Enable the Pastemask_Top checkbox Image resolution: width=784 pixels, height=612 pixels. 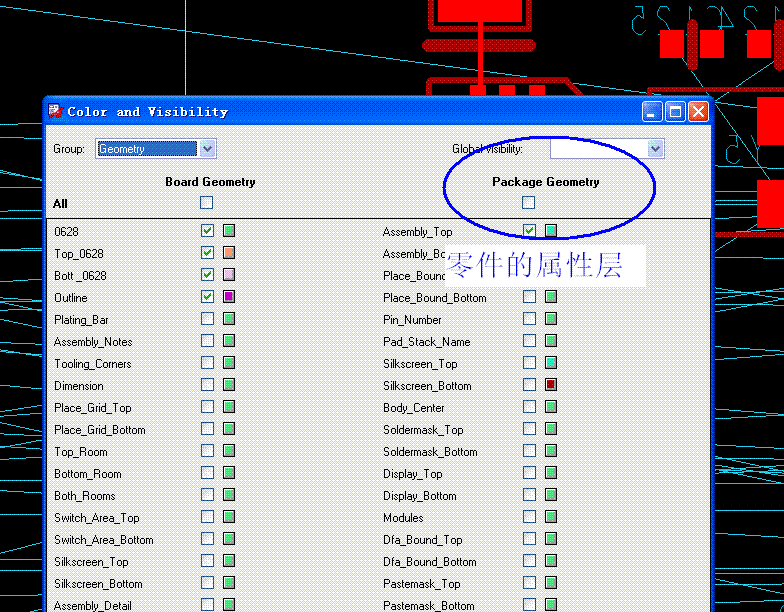click(530, 582)
